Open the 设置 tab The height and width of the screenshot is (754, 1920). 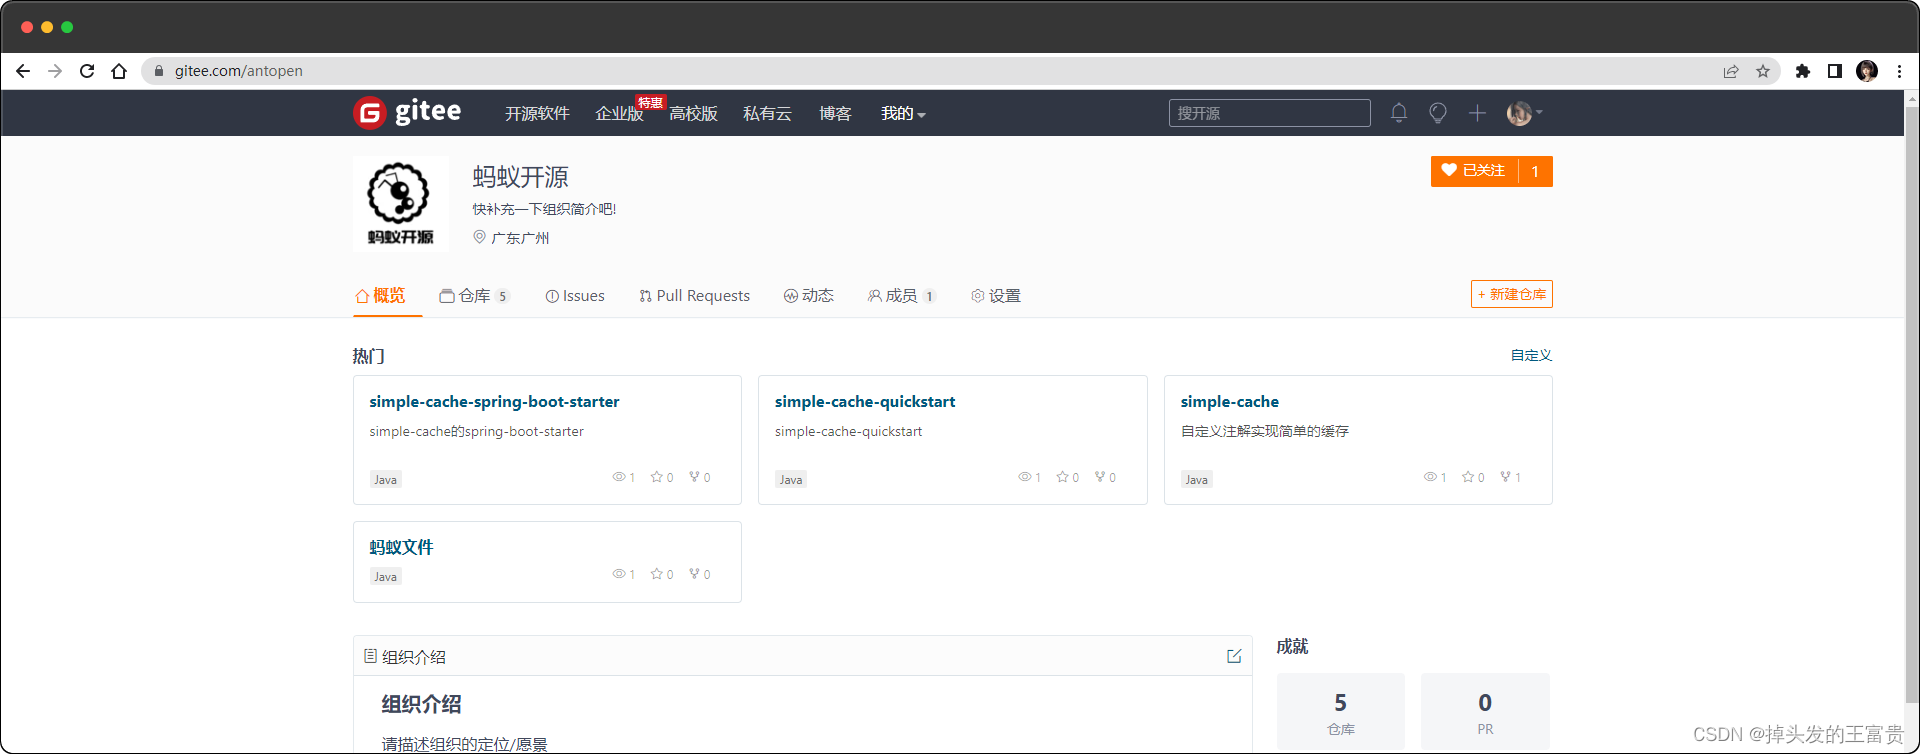coord(996,296)
